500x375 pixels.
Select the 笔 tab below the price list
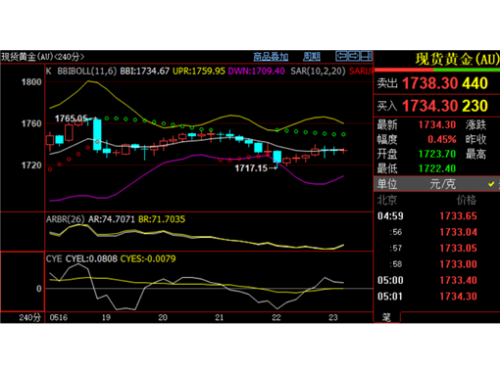387,317
